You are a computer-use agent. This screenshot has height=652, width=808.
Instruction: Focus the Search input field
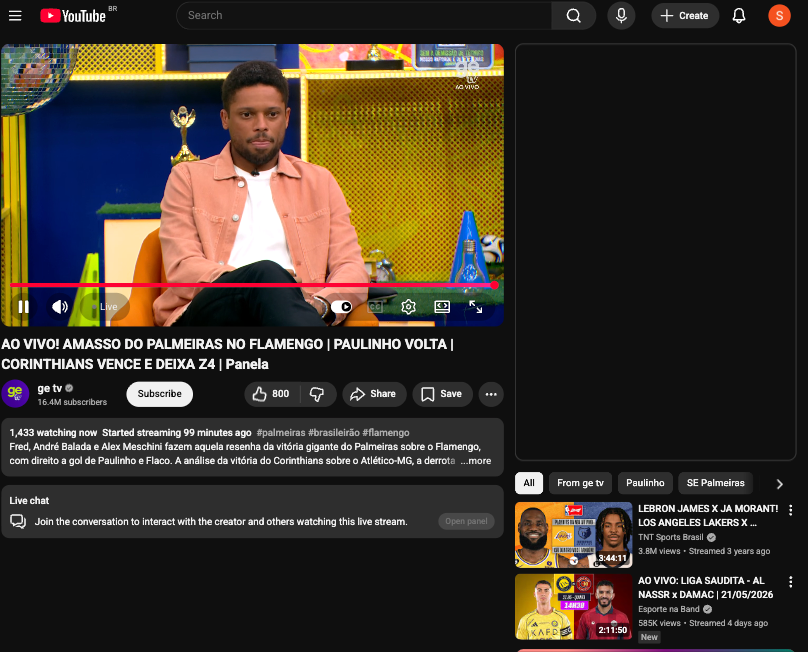pos(364,15)
